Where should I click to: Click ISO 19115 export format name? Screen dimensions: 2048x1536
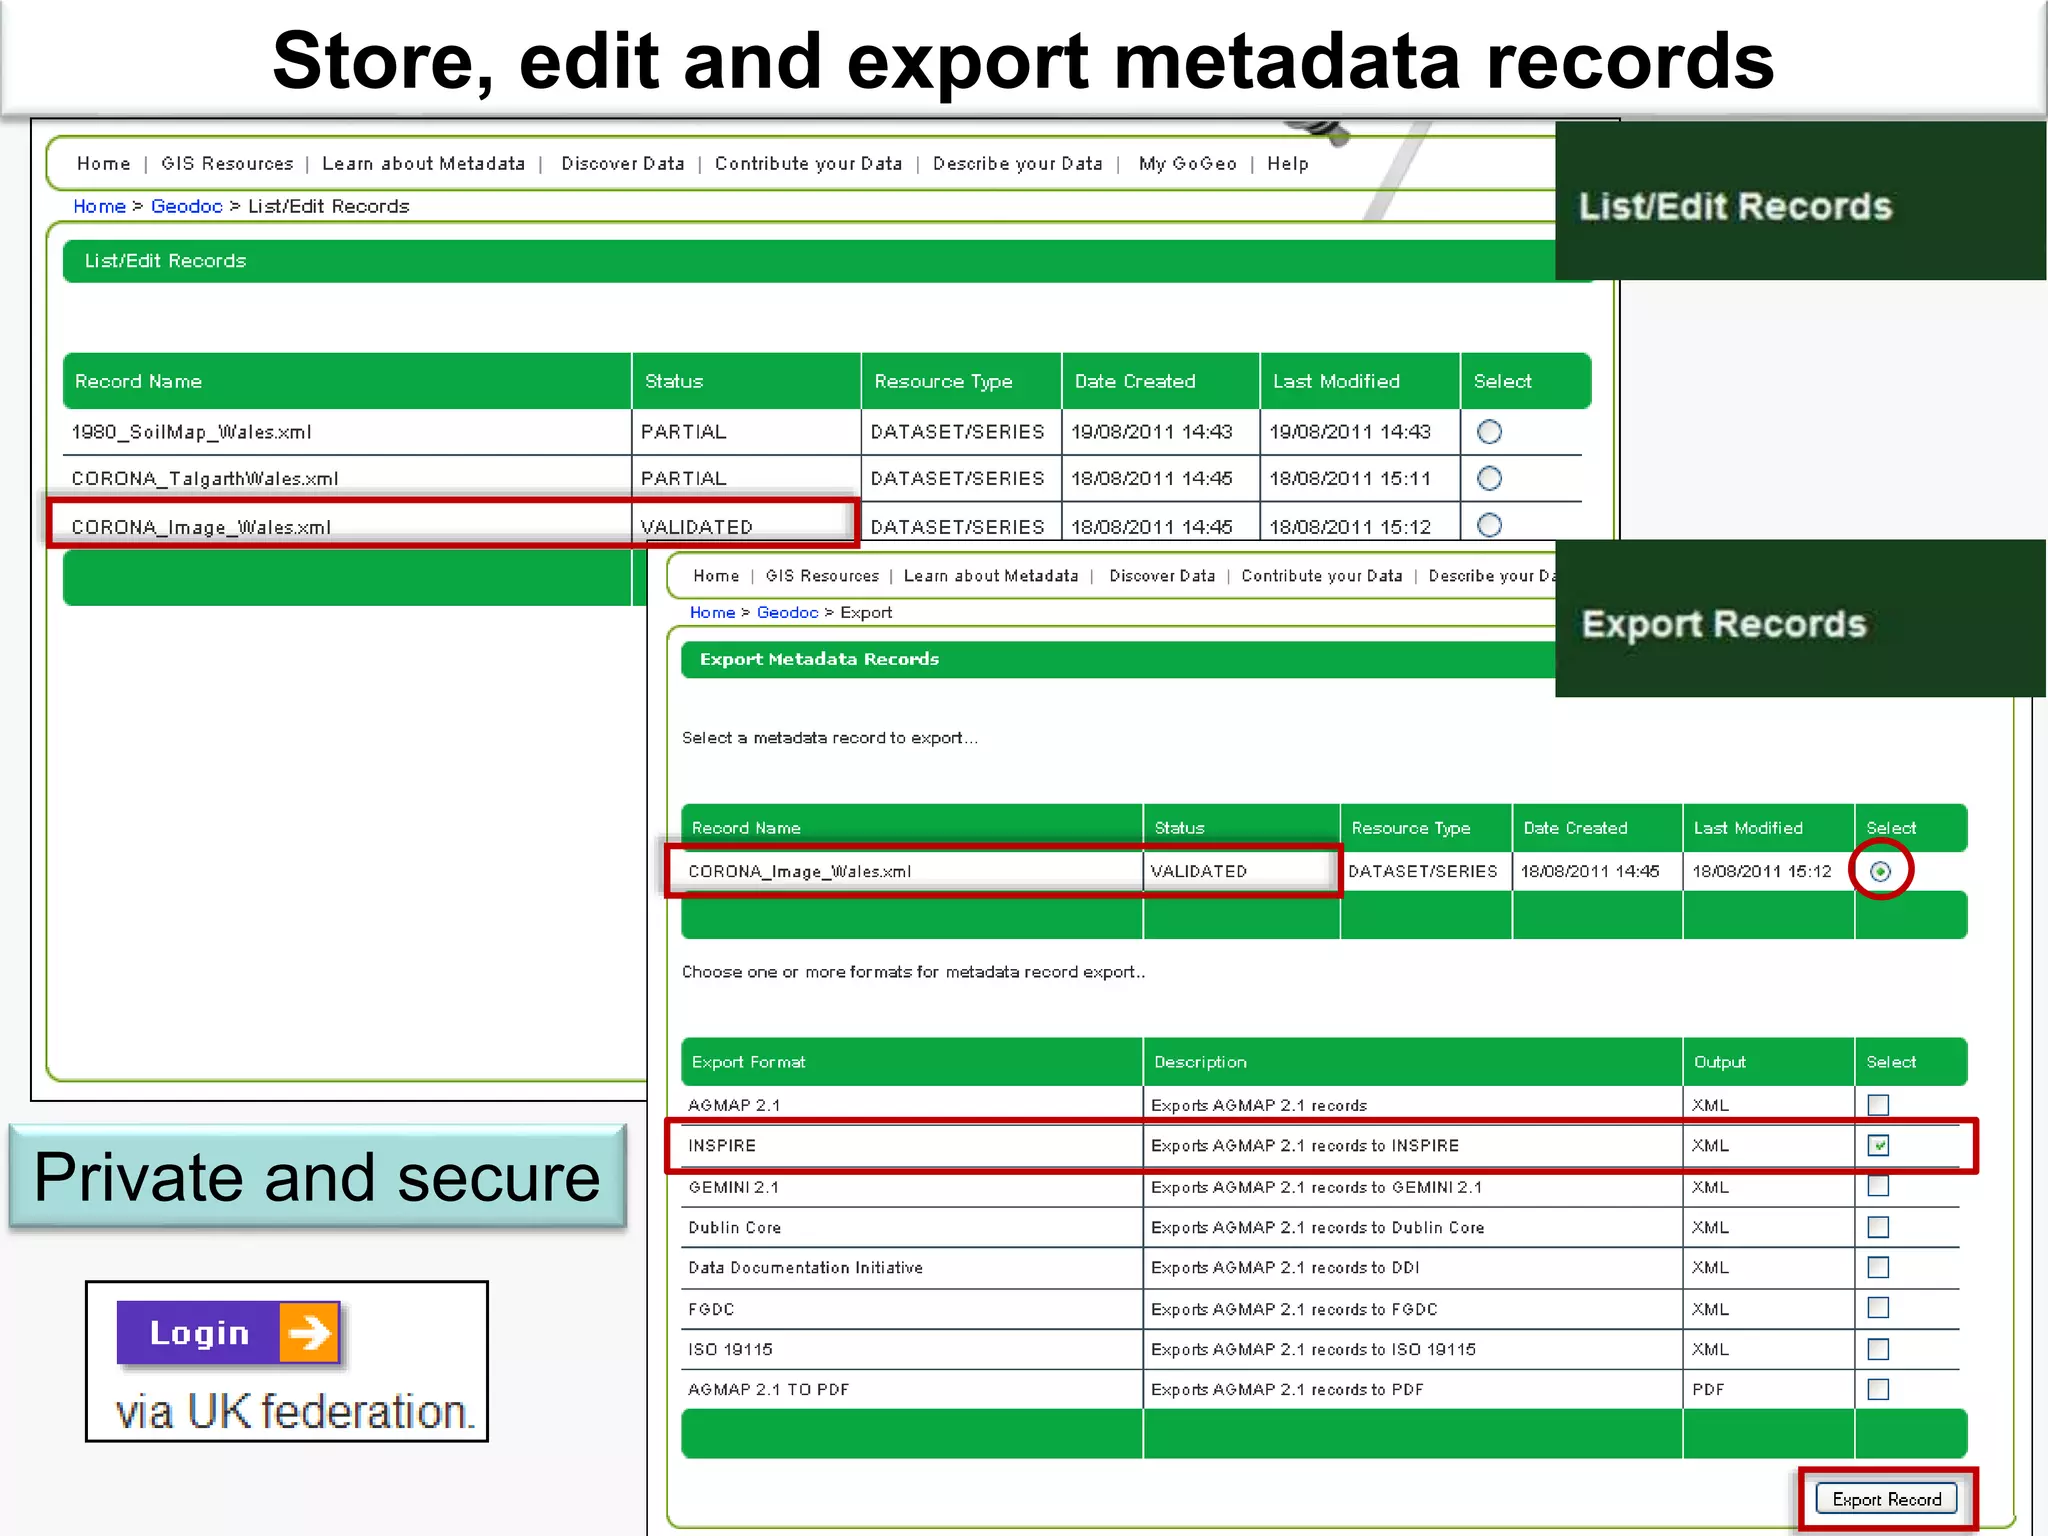(x=730, y=1349)
